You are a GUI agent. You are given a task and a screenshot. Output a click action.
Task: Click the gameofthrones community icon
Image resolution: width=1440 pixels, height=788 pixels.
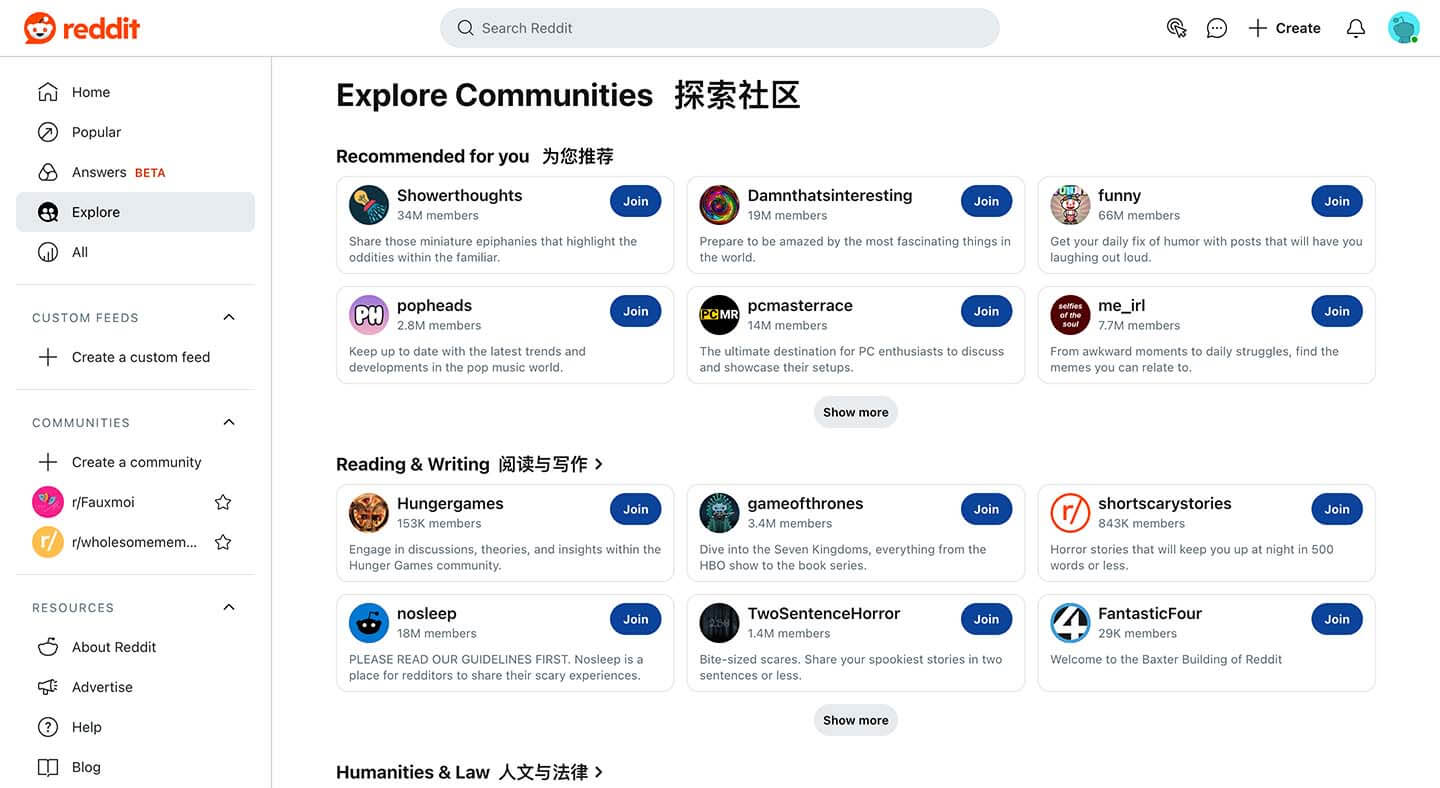click(x=719, y=513)
